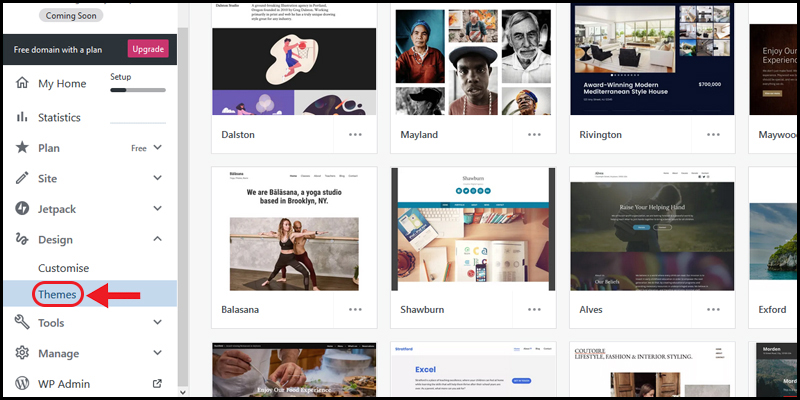
Task: Open the Rivington theme options ellipsis
Action: (713, 135)
